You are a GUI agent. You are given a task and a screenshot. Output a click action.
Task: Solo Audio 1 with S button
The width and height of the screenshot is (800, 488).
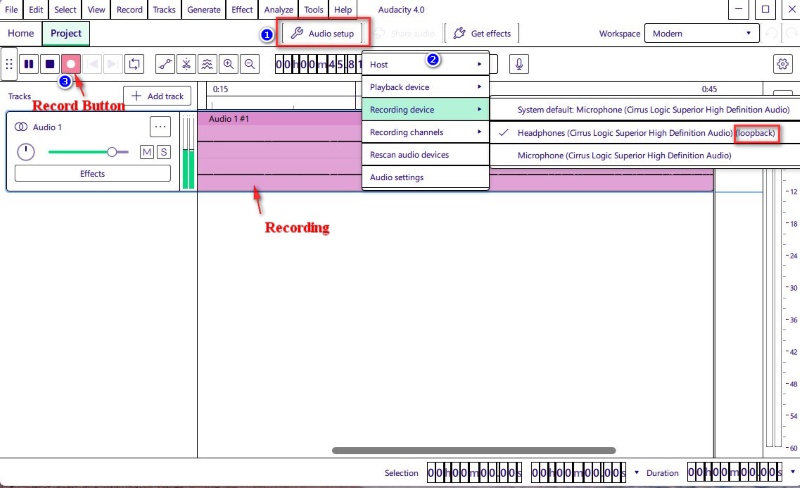pyautogui.click(x=164, y=152)
